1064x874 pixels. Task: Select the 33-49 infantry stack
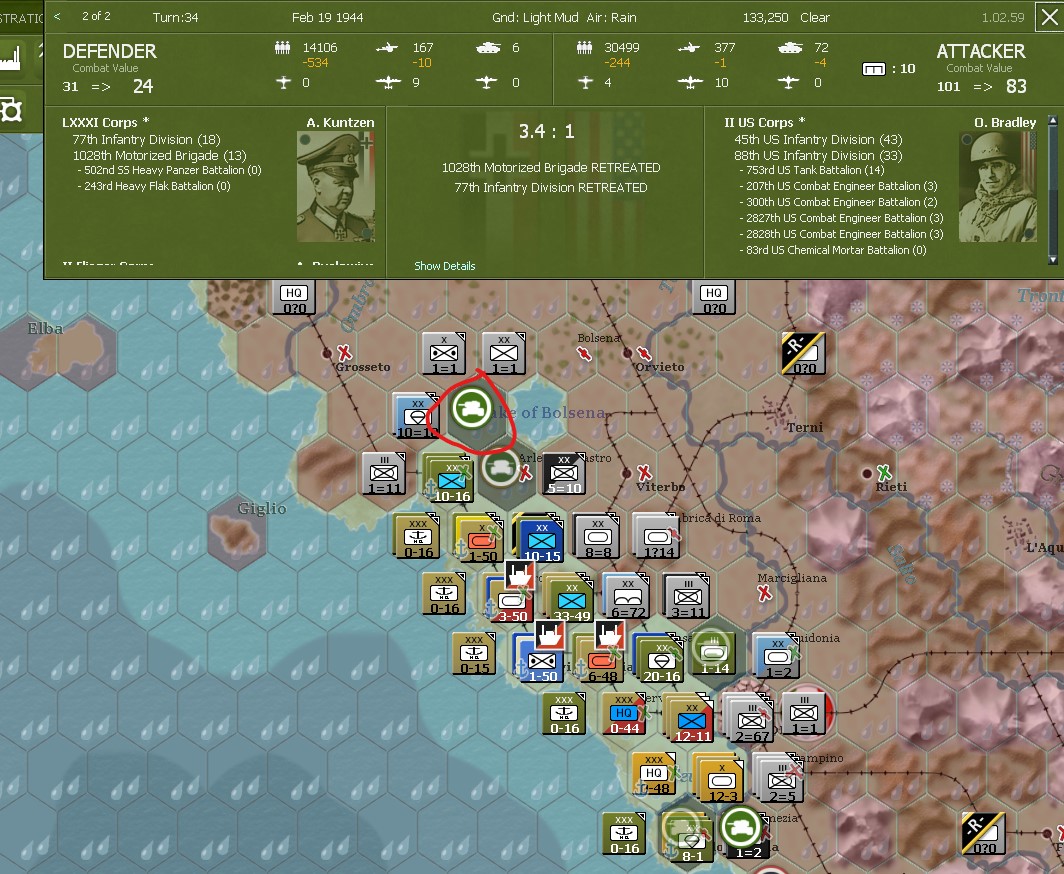point(569,598)
